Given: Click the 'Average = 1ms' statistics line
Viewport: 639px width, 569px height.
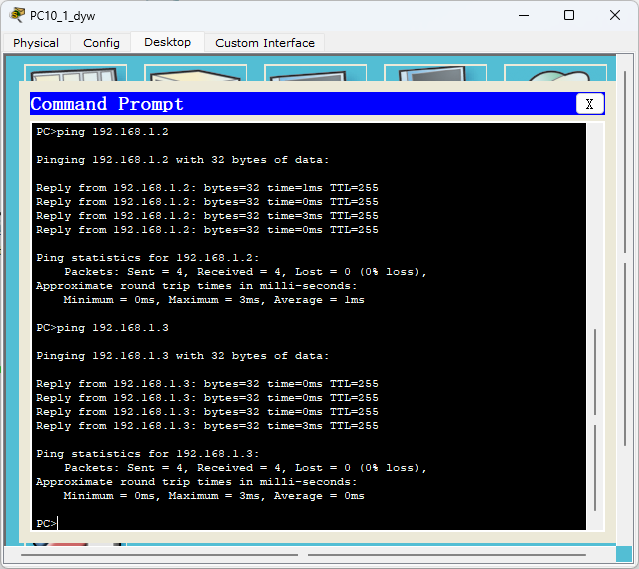Looking at the screenshot, I should coord(214,300).
